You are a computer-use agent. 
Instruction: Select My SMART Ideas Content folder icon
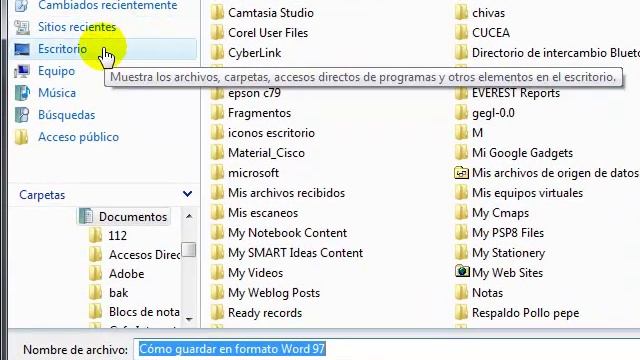(218, 253)
